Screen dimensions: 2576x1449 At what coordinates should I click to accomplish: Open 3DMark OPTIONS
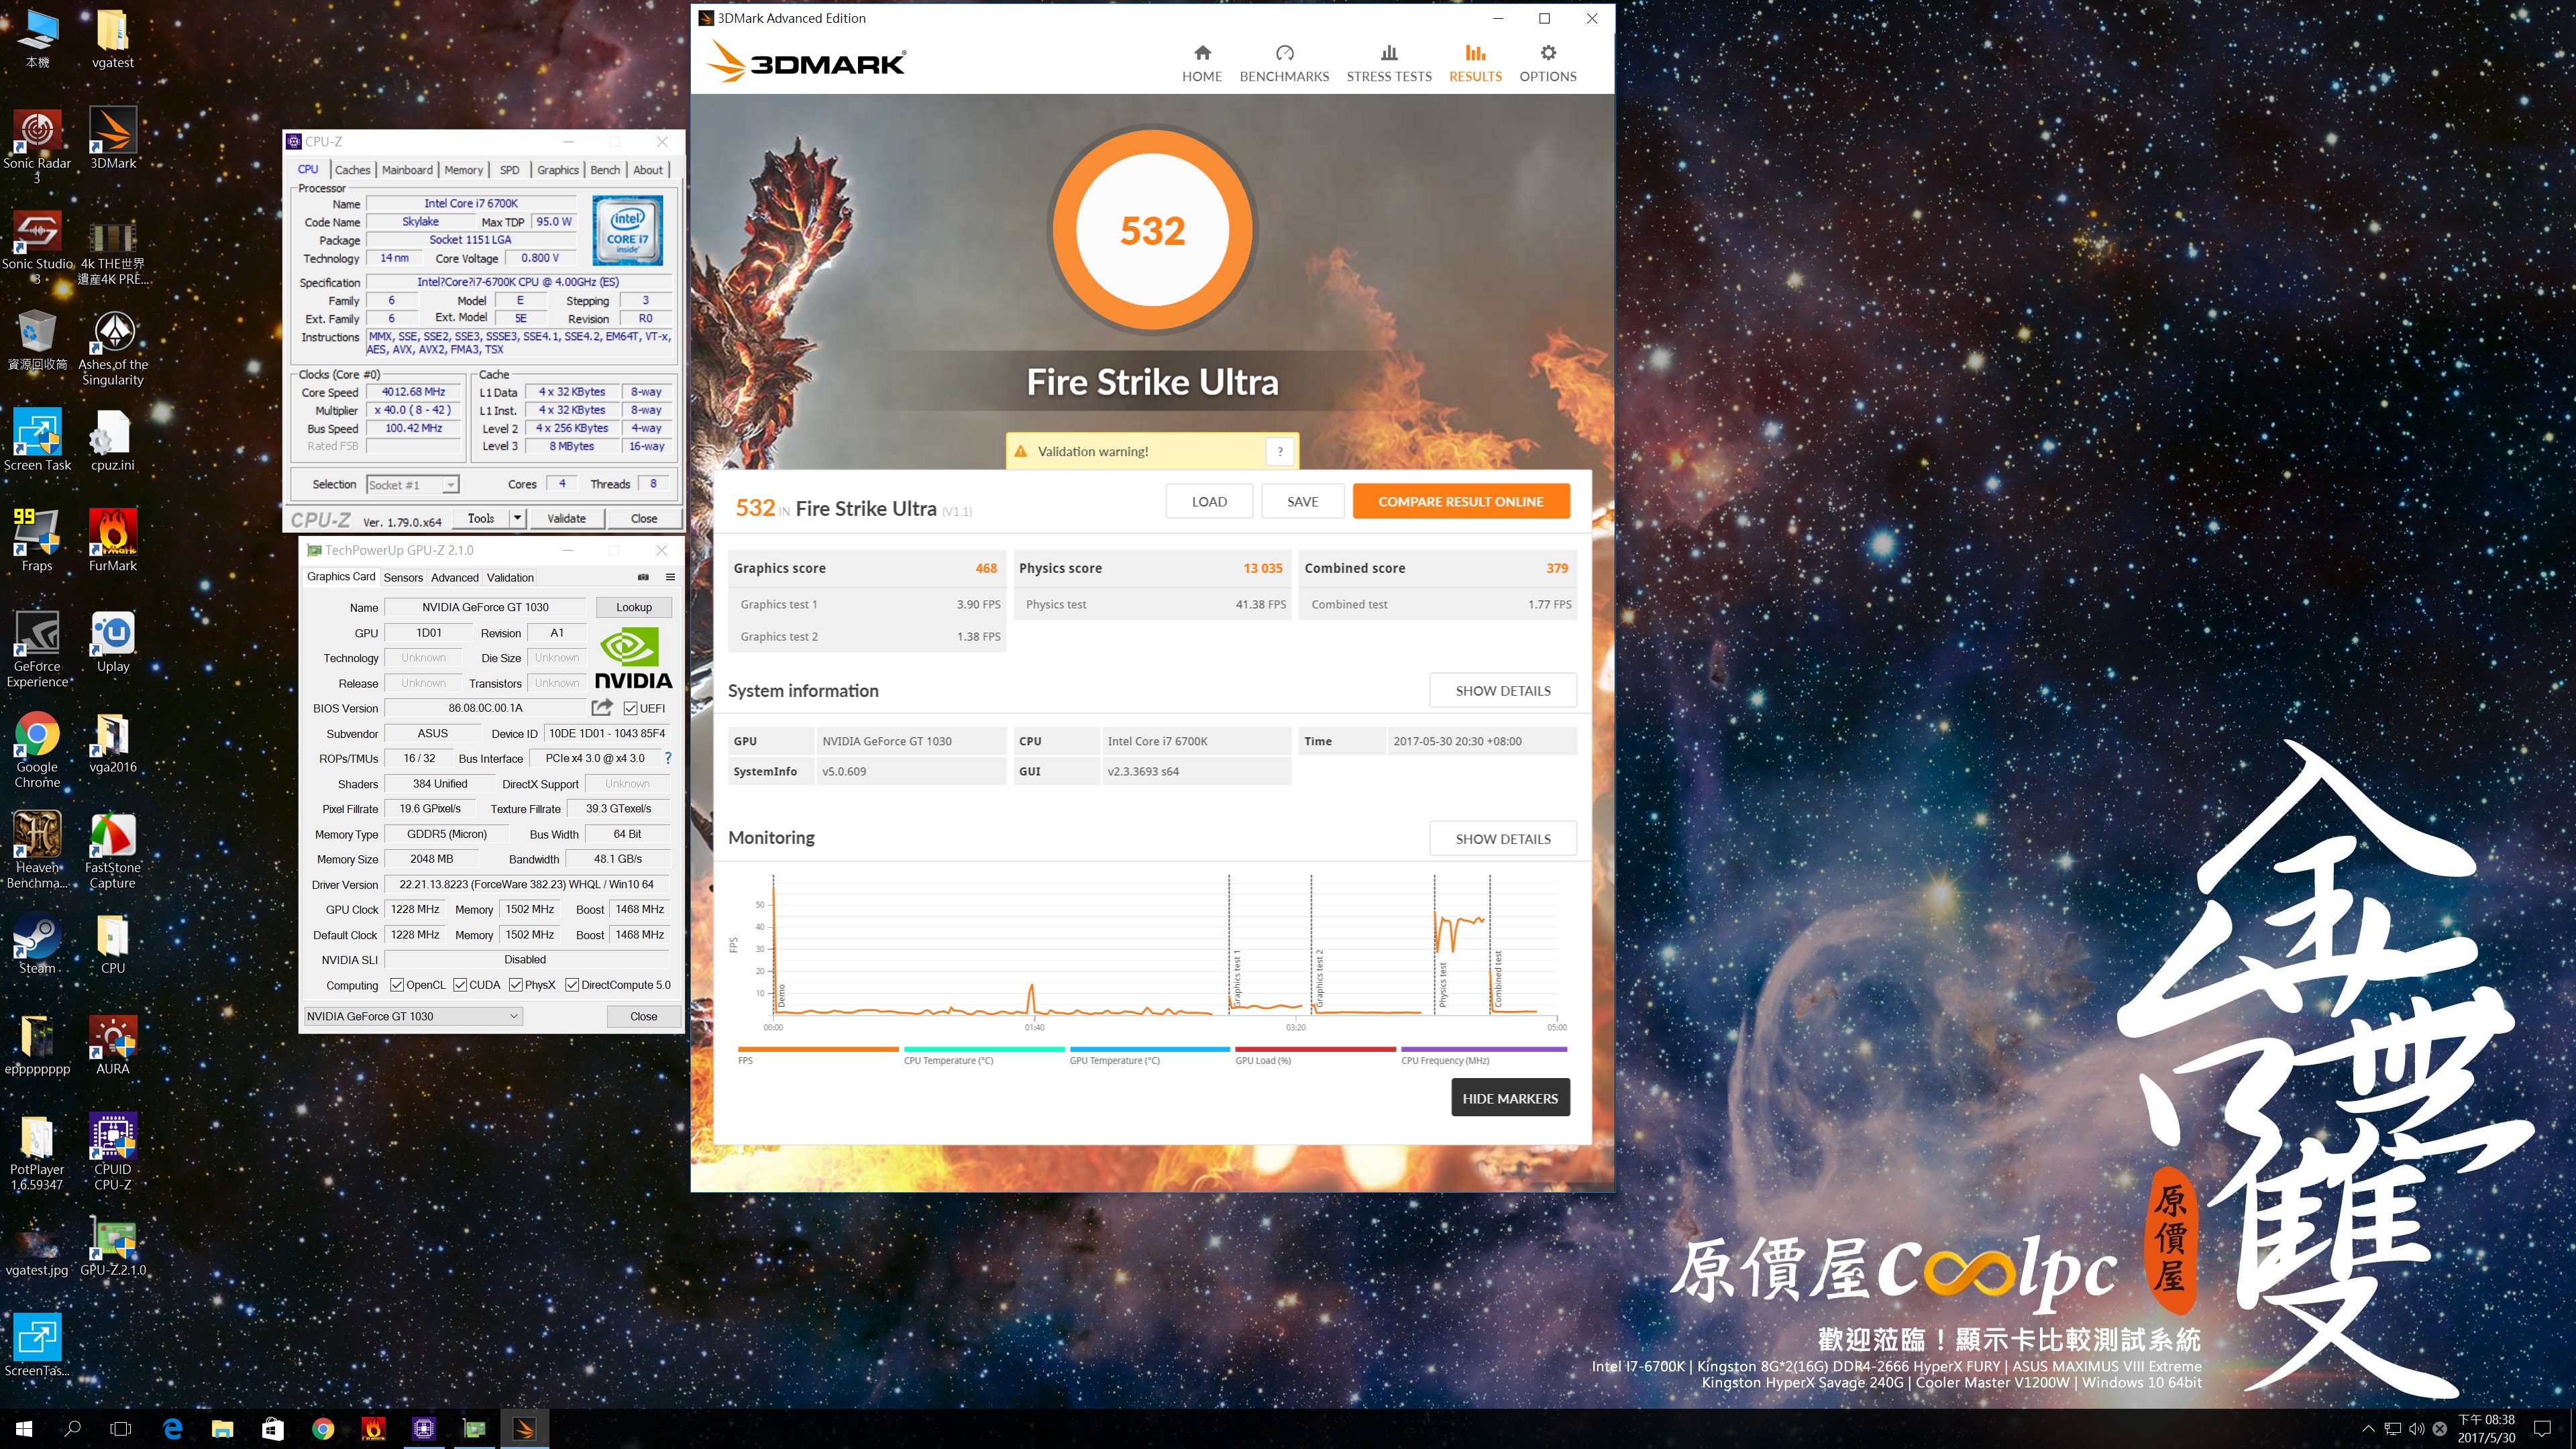(x=1548, y=63)
